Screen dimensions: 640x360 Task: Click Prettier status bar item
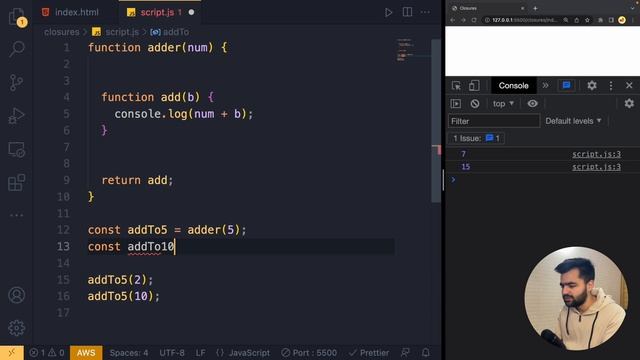[x=369, y=353]
